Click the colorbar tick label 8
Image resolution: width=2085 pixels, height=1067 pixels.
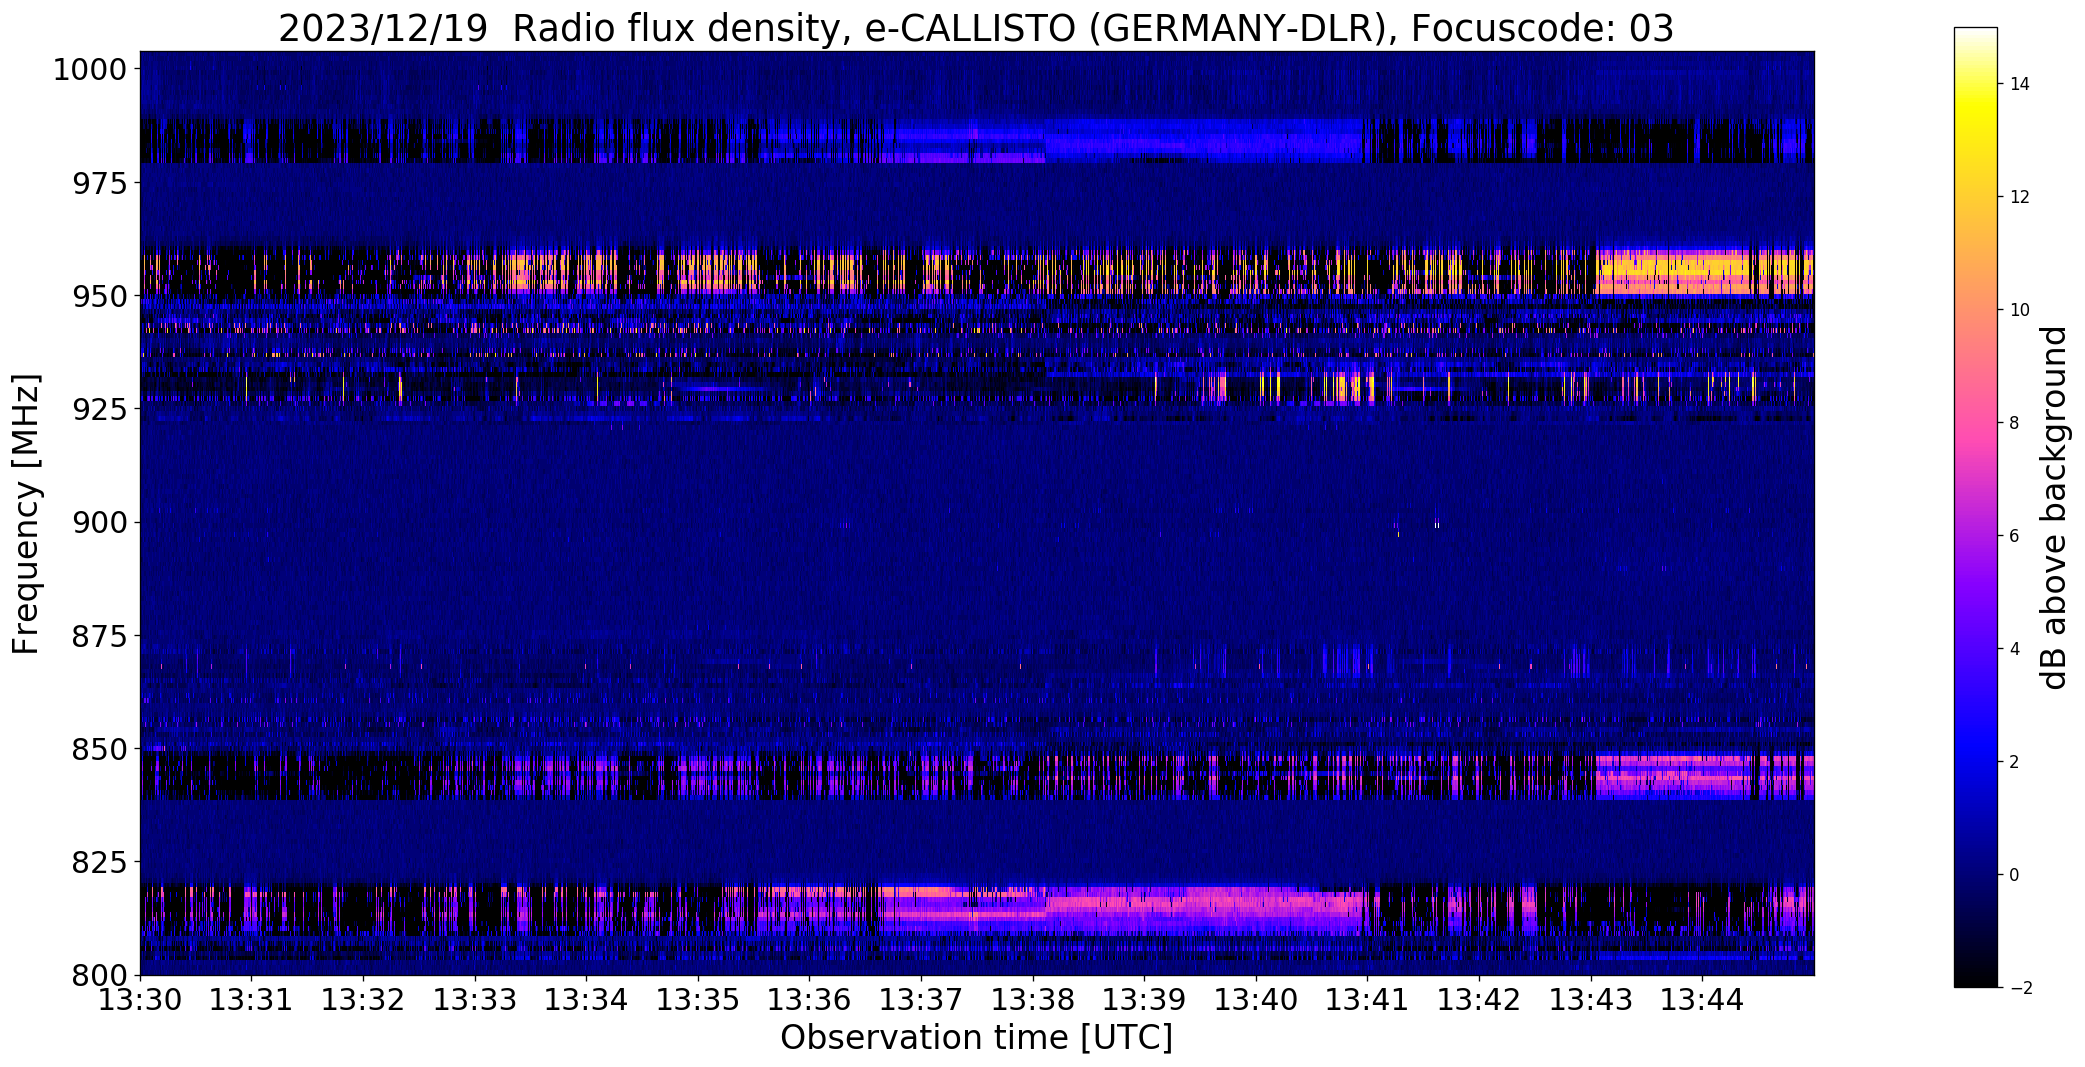point(2014,423)
